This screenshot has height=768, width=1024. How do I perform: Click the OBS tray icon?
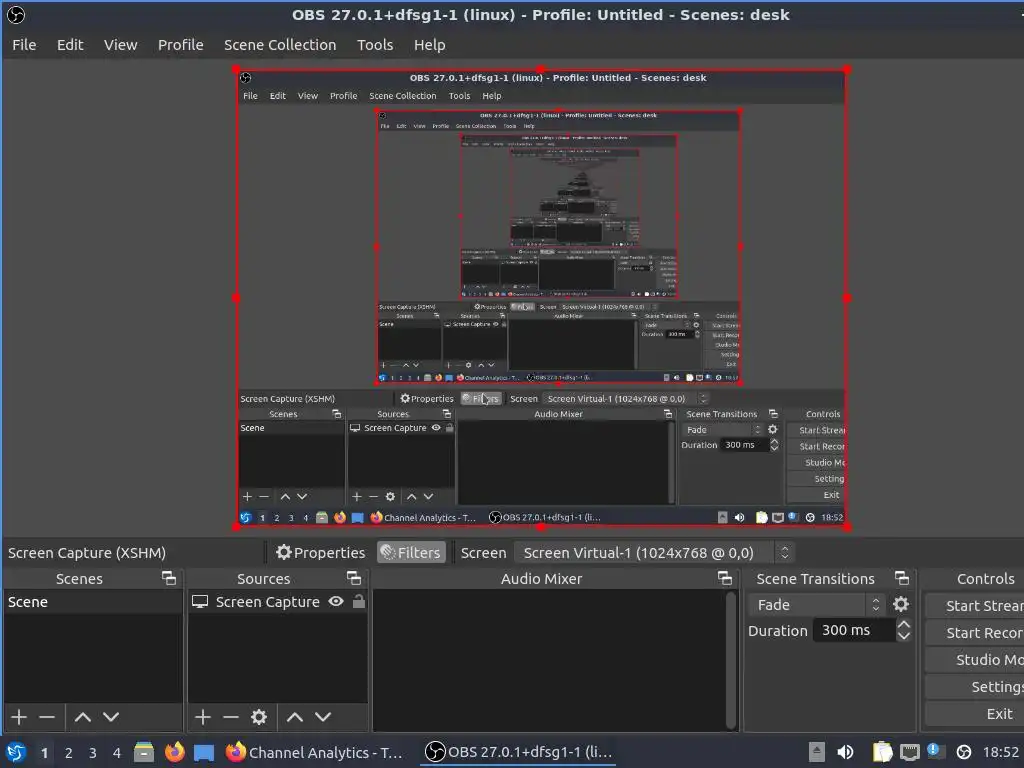[x=964, y=752]
